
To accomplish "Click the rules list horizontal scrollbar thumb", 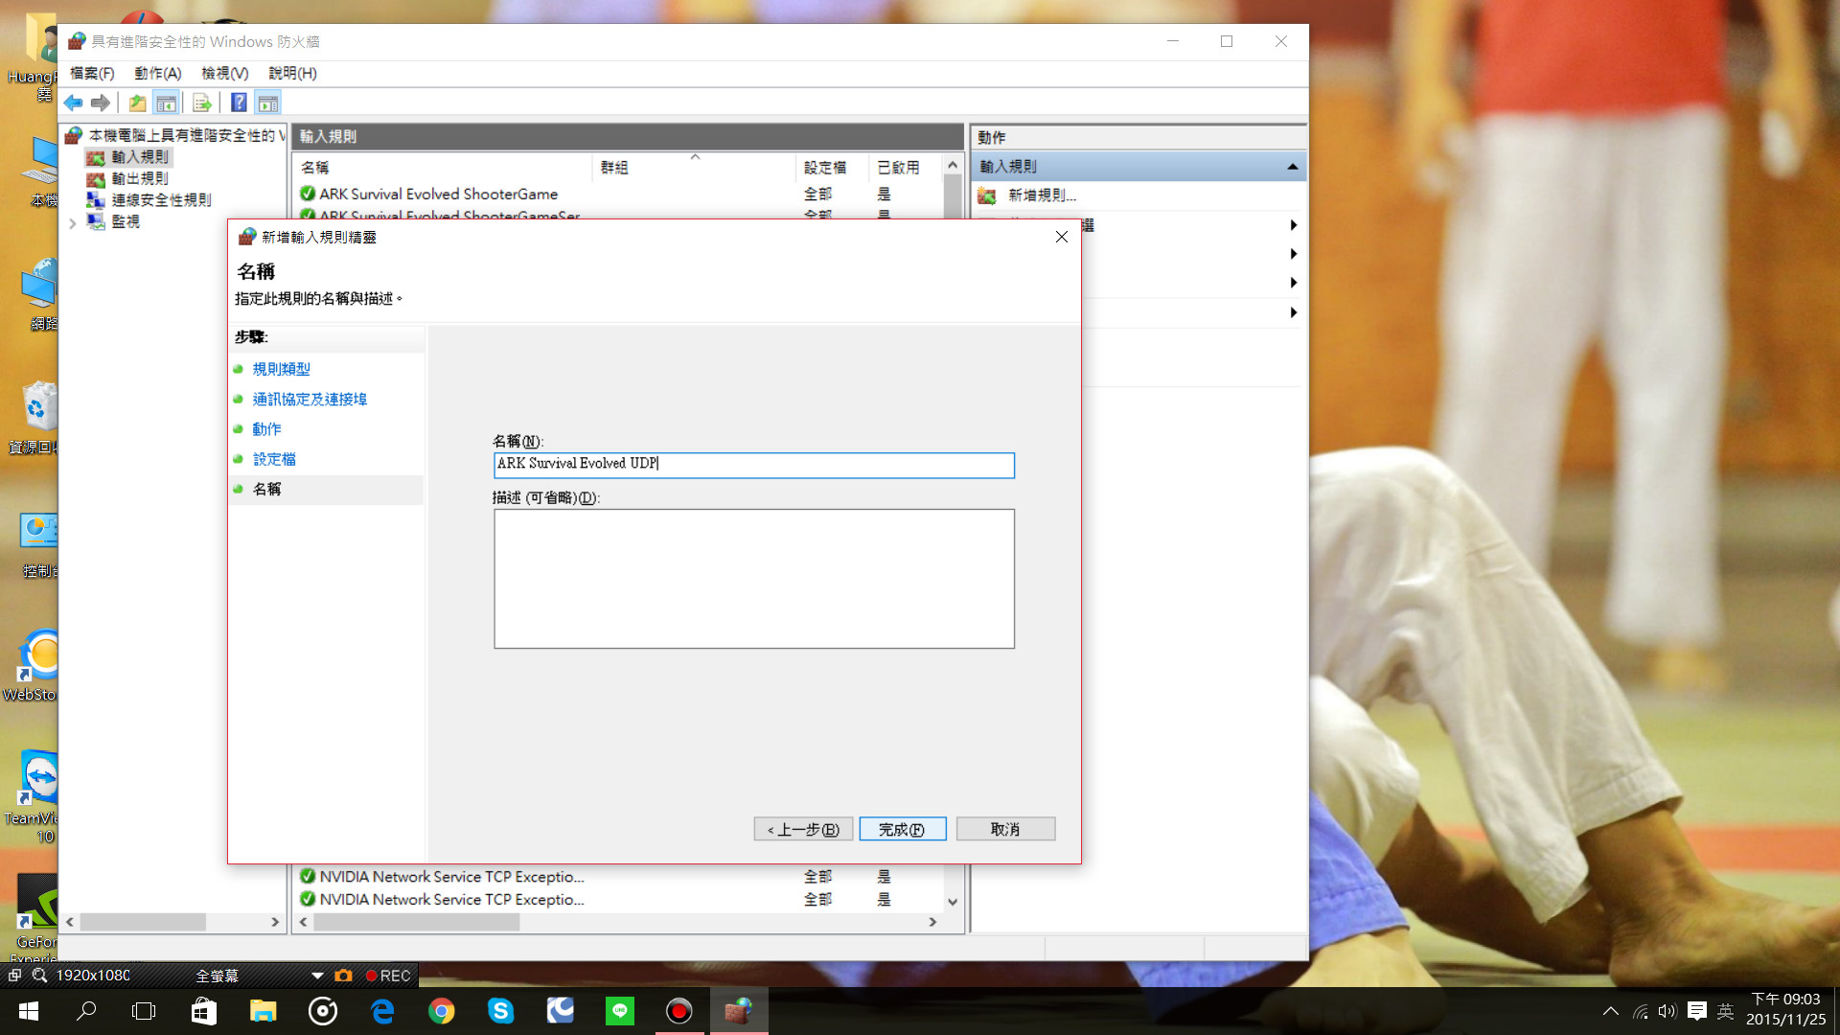I will (416, 922).
